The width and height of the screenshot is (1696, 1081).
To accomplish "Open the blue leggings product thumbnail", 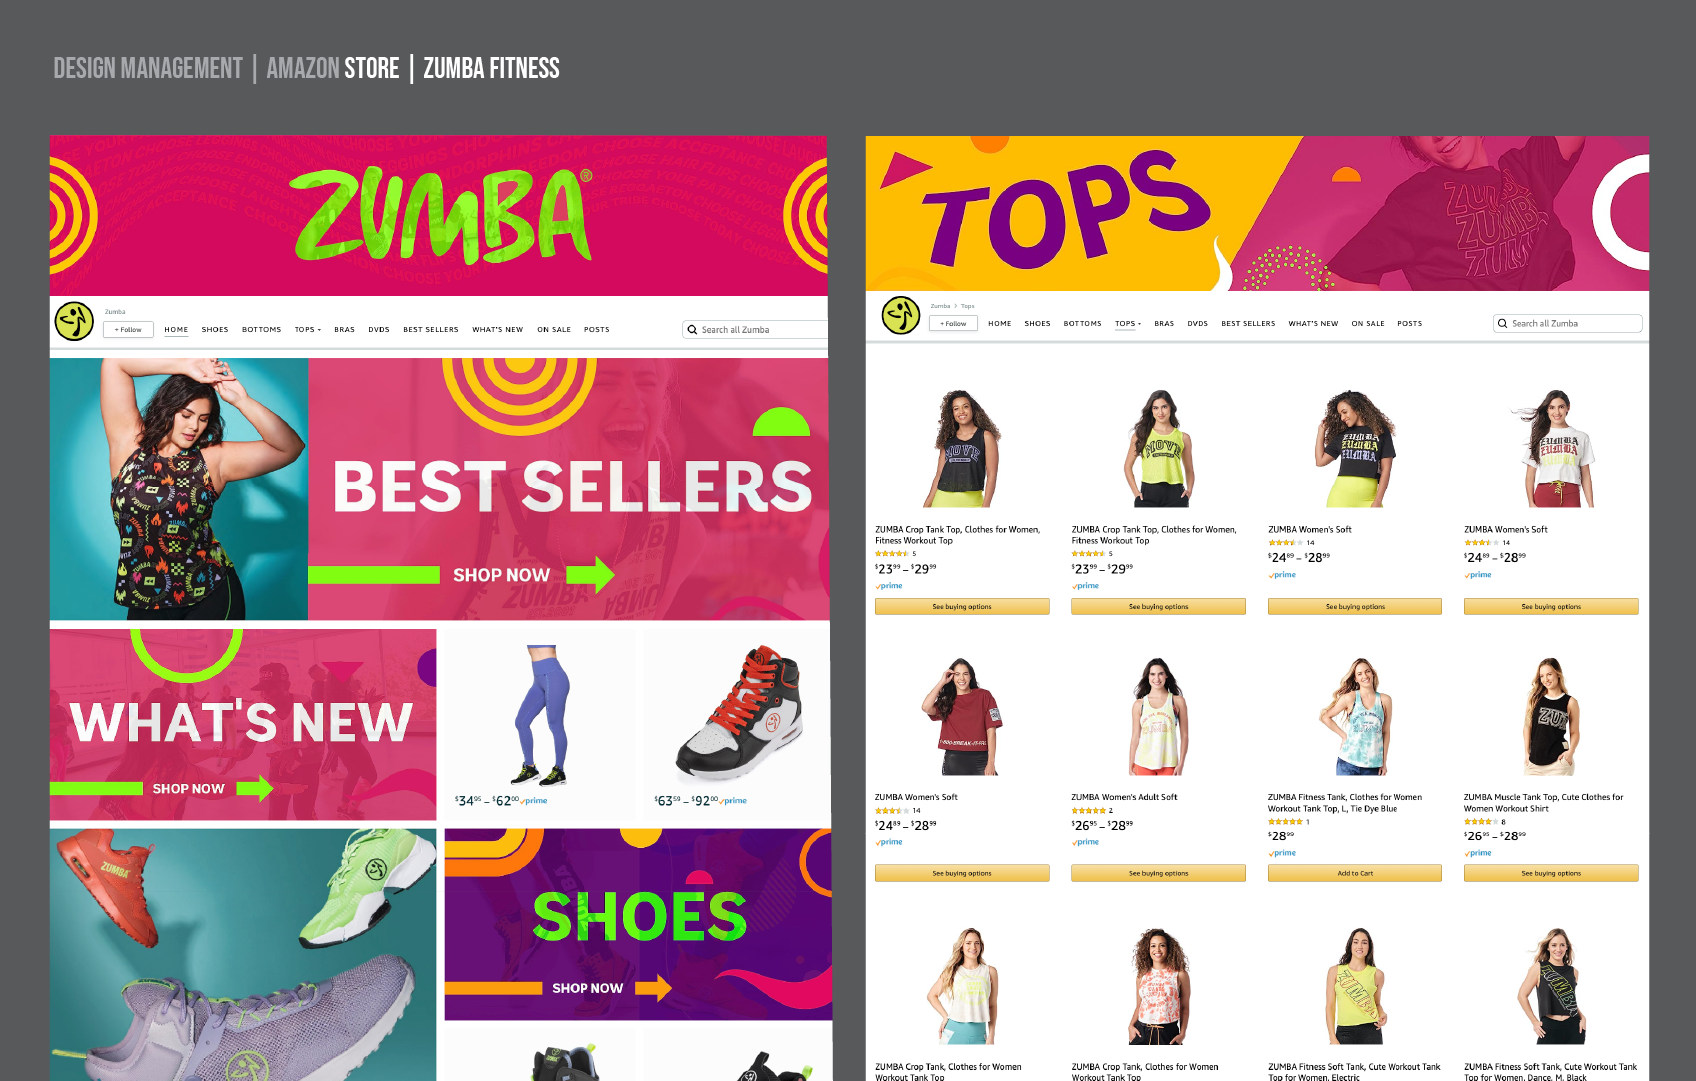I will (x=542, y=715).
